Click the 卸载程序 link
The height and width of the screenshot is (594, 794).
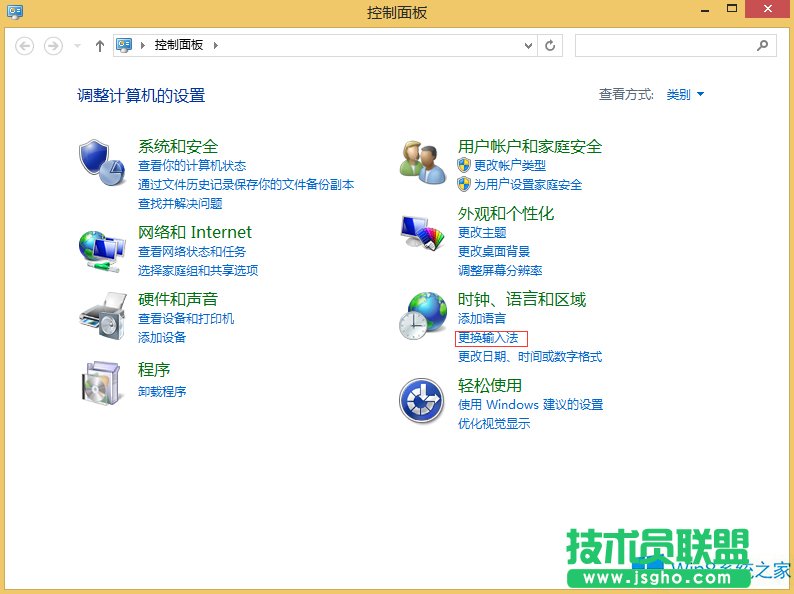[162, 391]
